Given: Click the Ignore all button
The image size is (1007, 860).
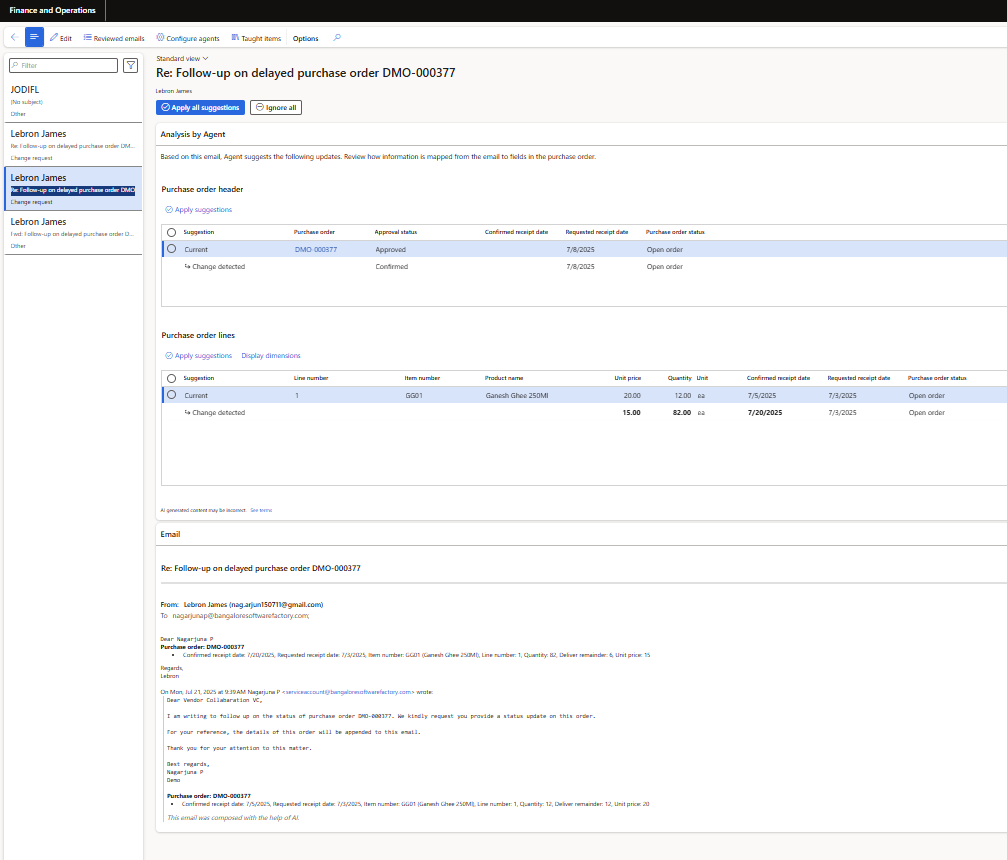Looking at the screenshot, I should pos(275,107).
